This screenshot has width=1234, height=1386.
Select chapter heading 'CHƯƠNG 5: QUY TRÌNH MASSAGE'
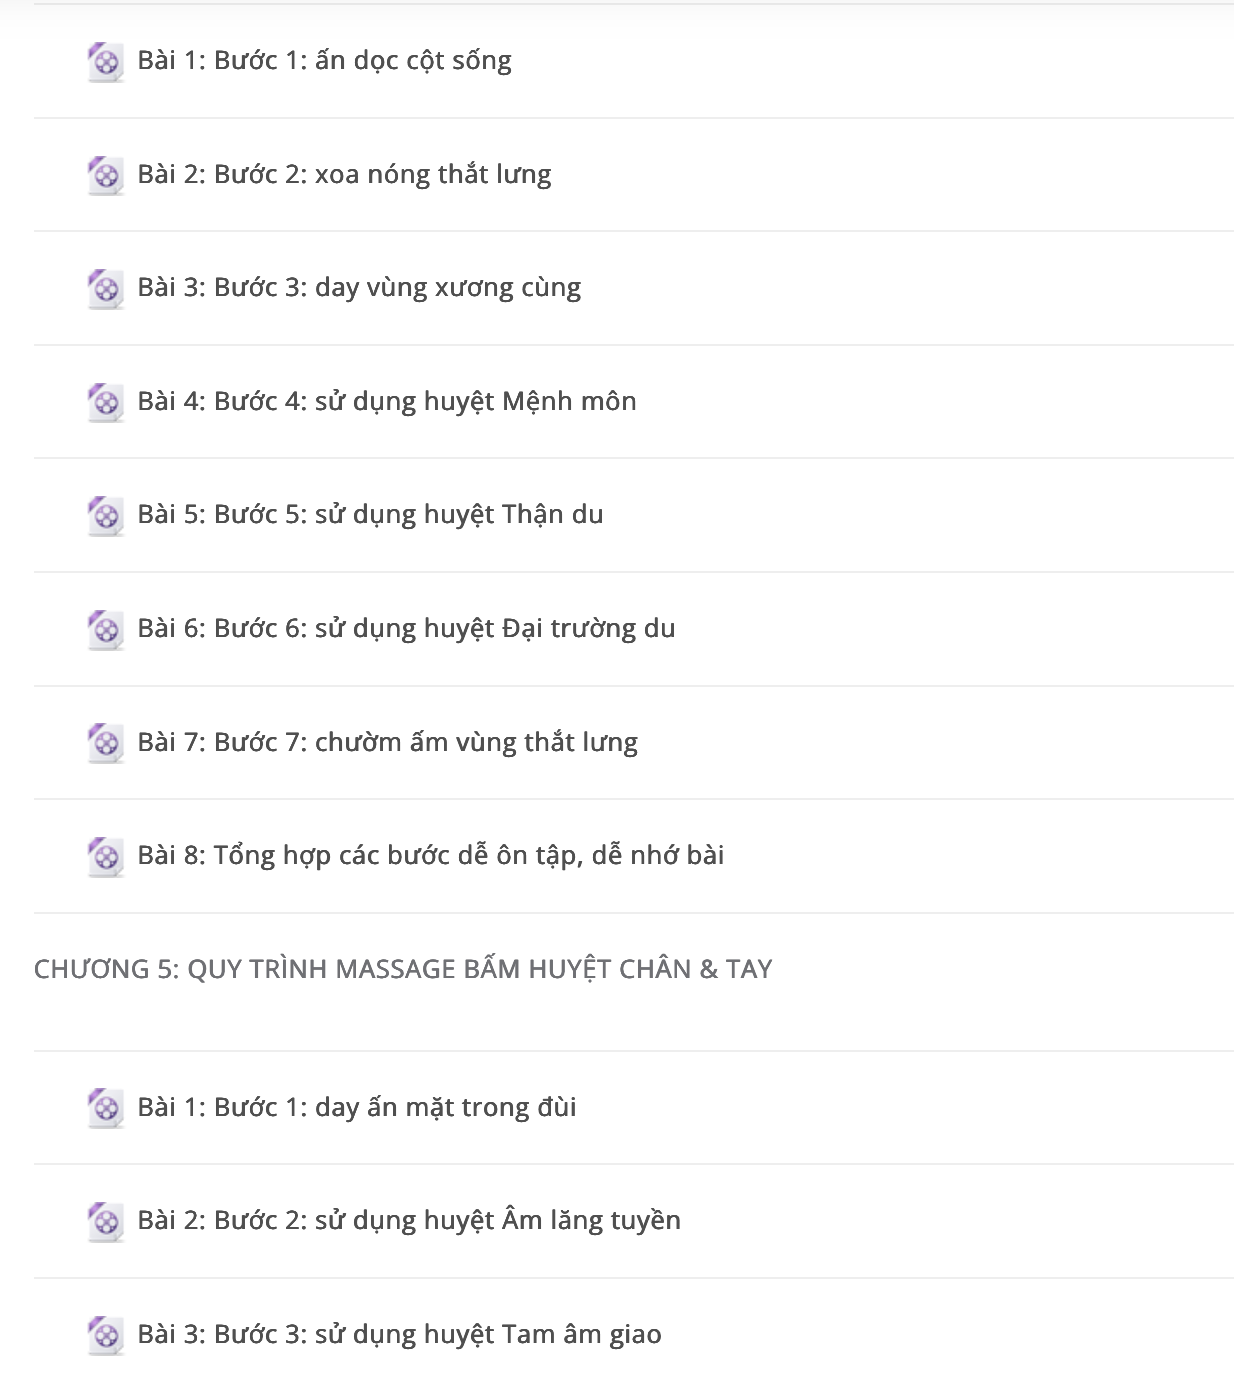(403, 969)
